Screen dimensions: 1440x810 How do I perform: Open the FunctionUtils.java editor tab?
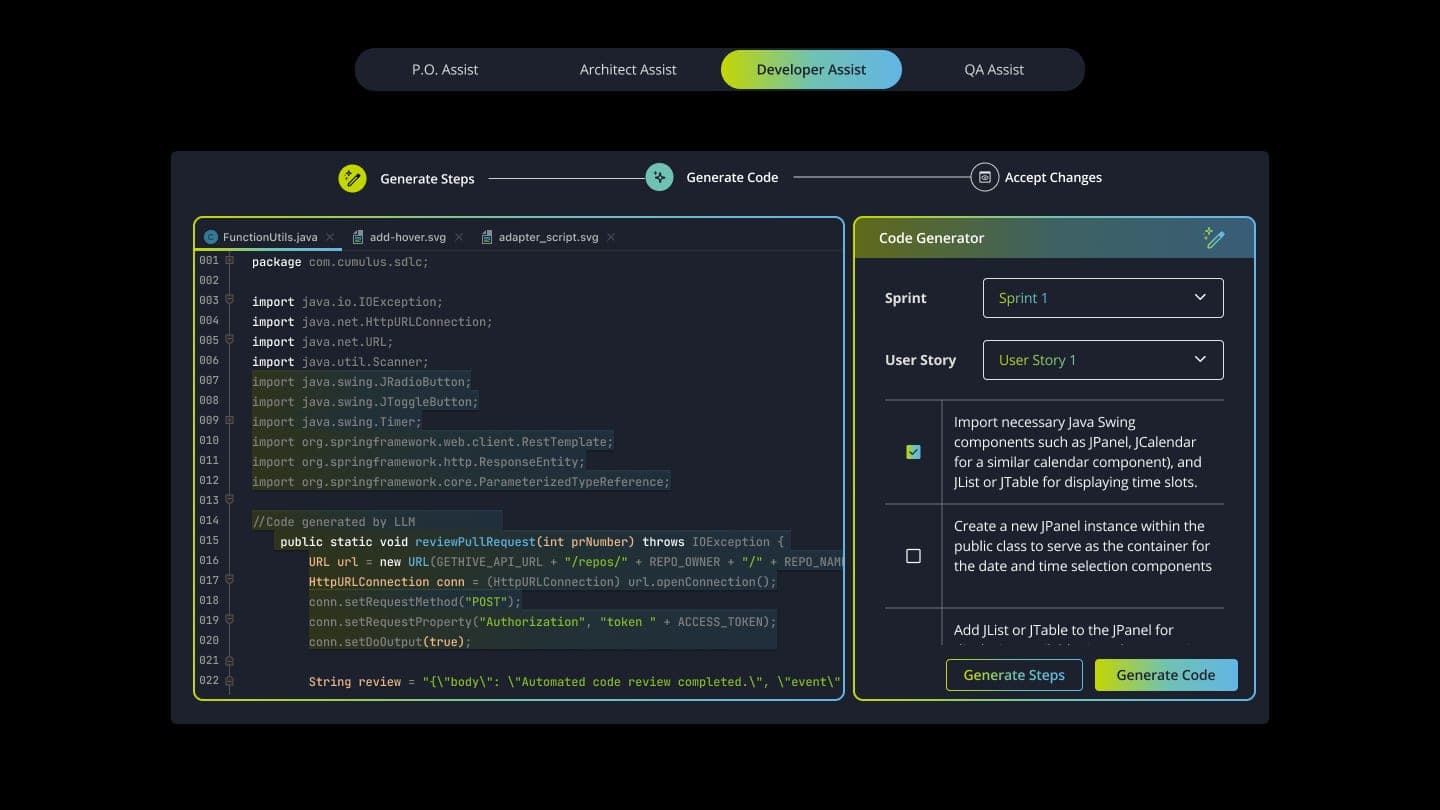coord(270,237)
